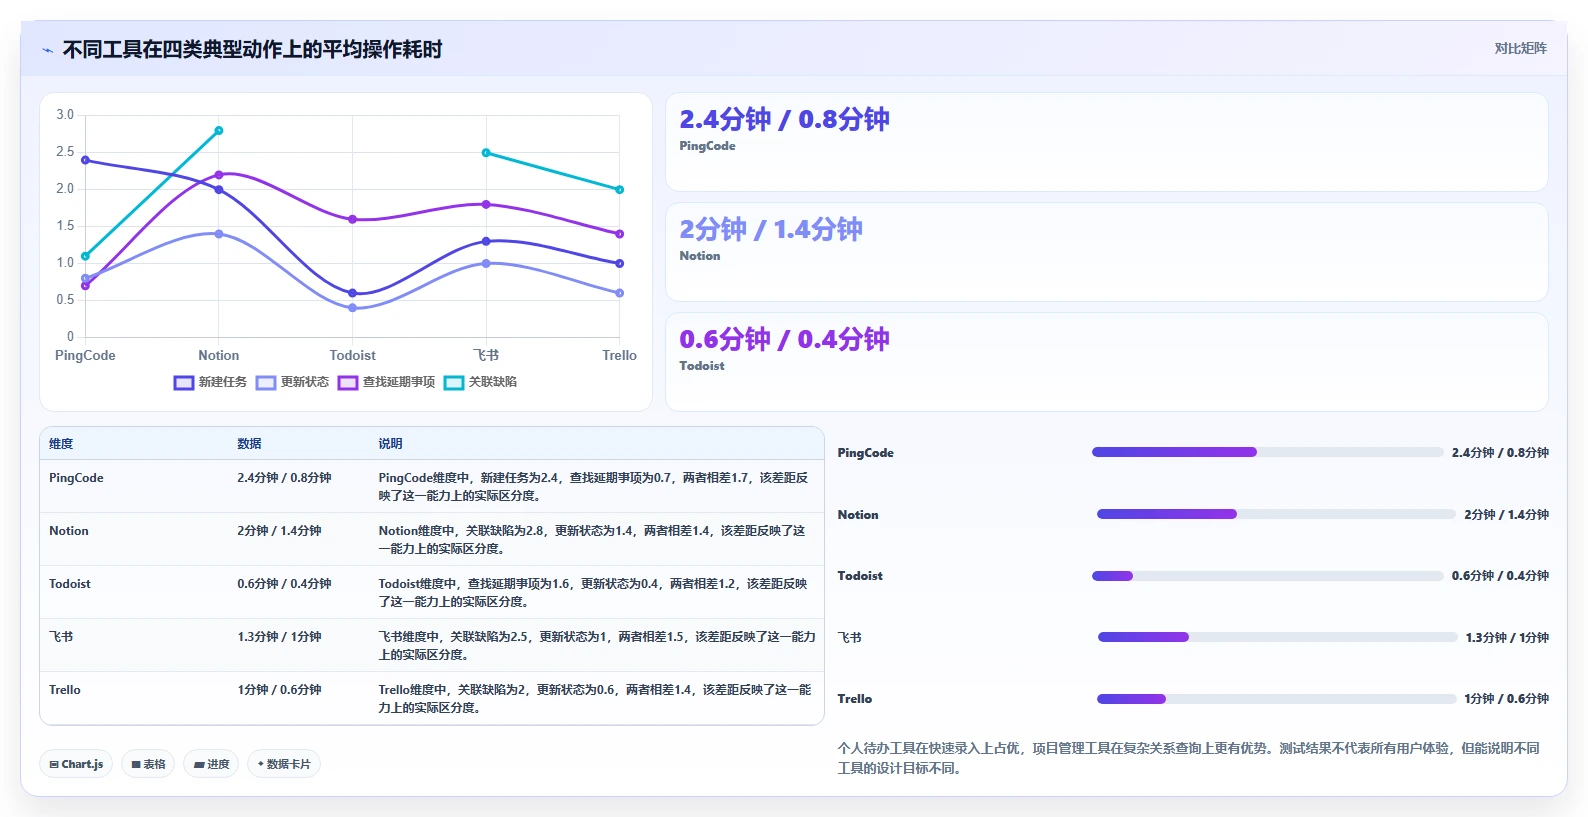The height and width of the screenshot is (817, 1588).
Task: Click the title 不同工具在四类典型动作上的平均操作耗时
Action: [252, 50]
